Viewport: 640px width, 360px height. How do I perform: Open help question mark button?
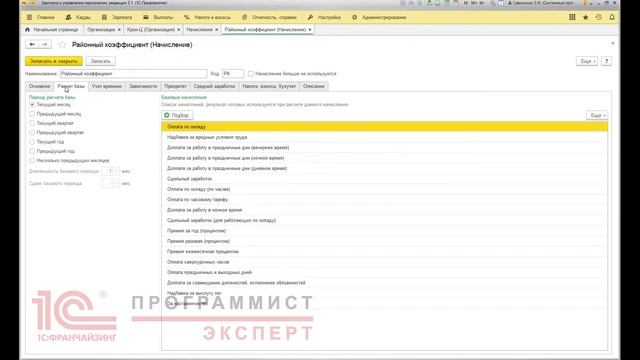(607, 61)
